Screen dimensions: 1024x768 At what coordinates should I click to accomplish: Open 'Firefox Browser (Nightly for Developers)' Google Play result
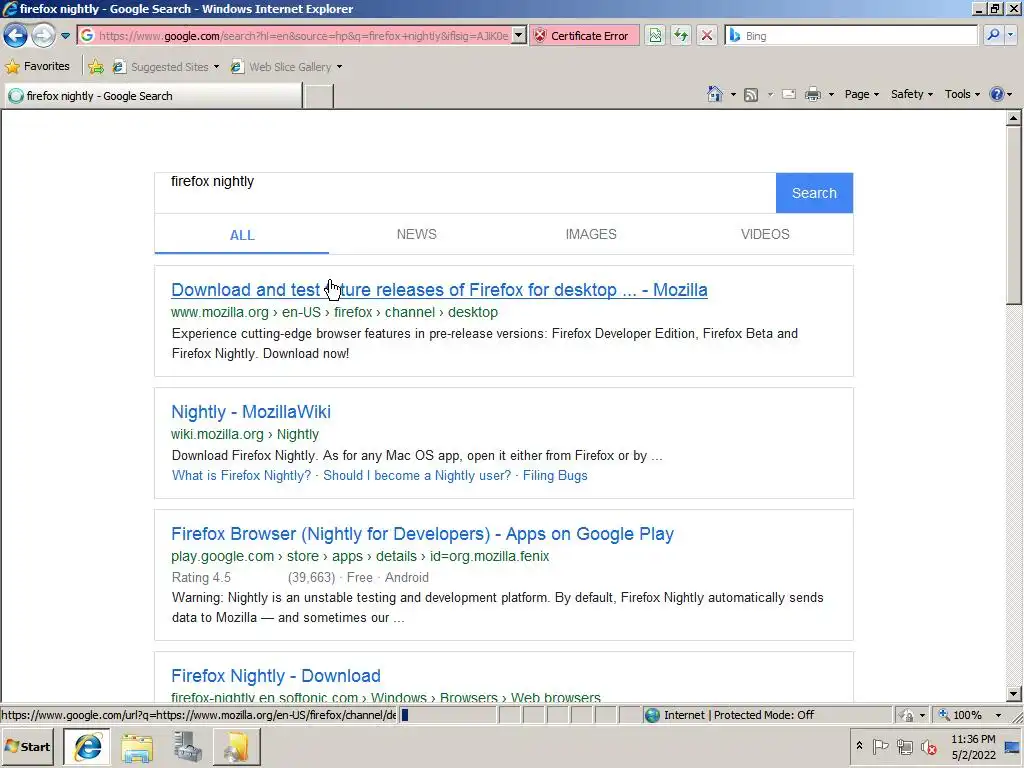click(422, 534)
